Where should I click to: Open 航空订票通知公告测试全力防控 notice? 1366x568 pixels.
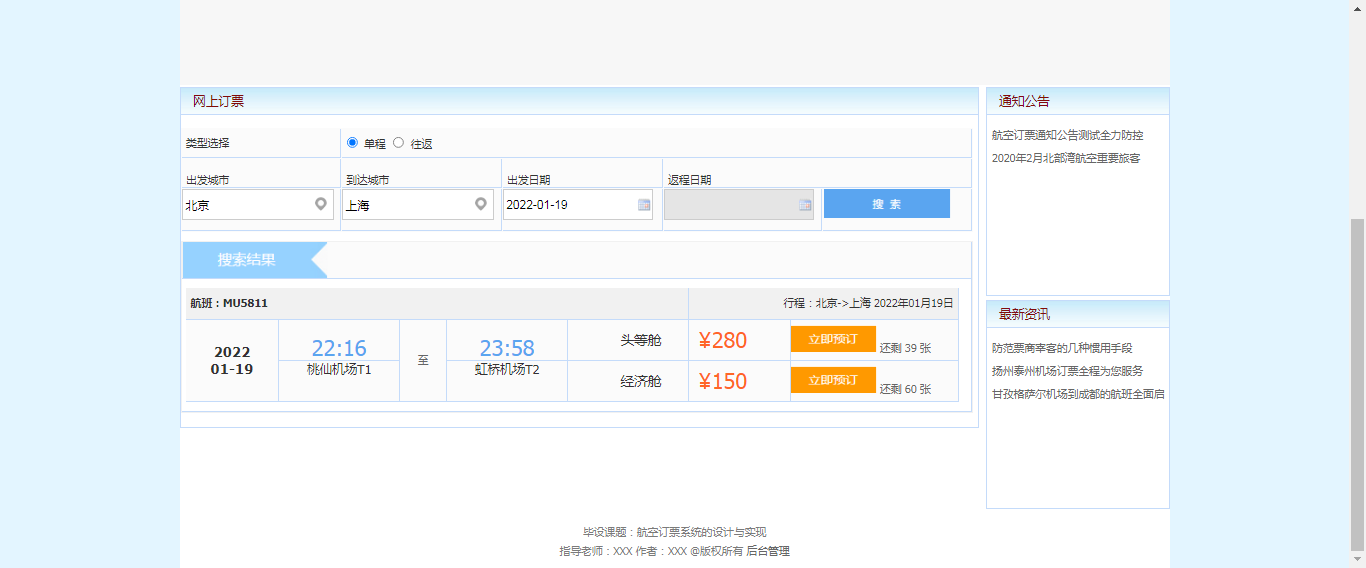coord(1067,135)
